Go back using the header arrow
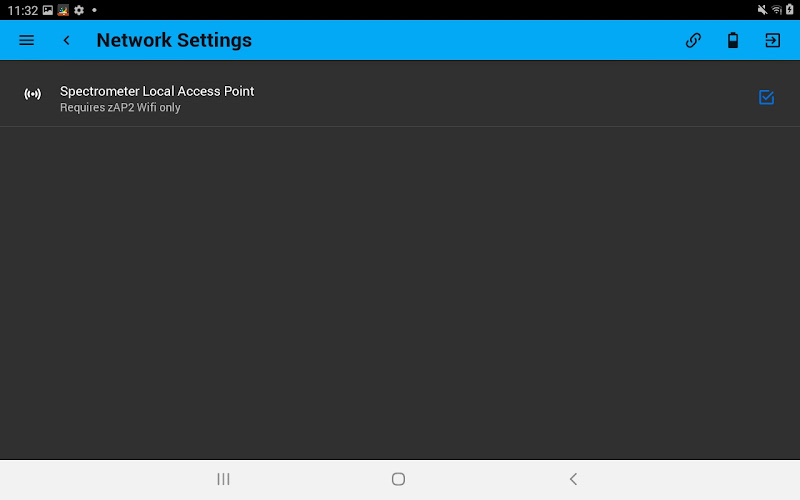Viewport: 800px width, 500px height. (x=66, y=40)
